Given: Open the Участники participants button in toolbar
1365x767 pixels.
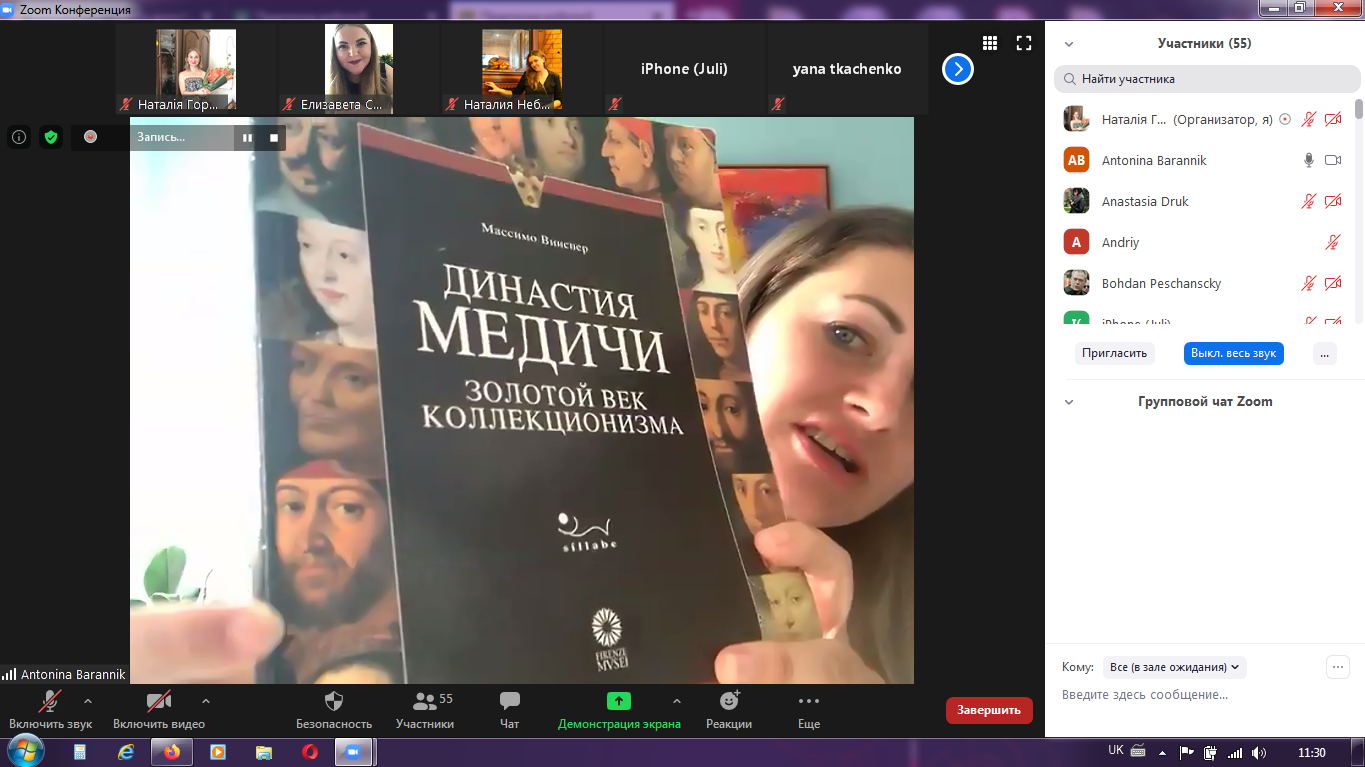Looking at the screenshot, I should point(425,709).
